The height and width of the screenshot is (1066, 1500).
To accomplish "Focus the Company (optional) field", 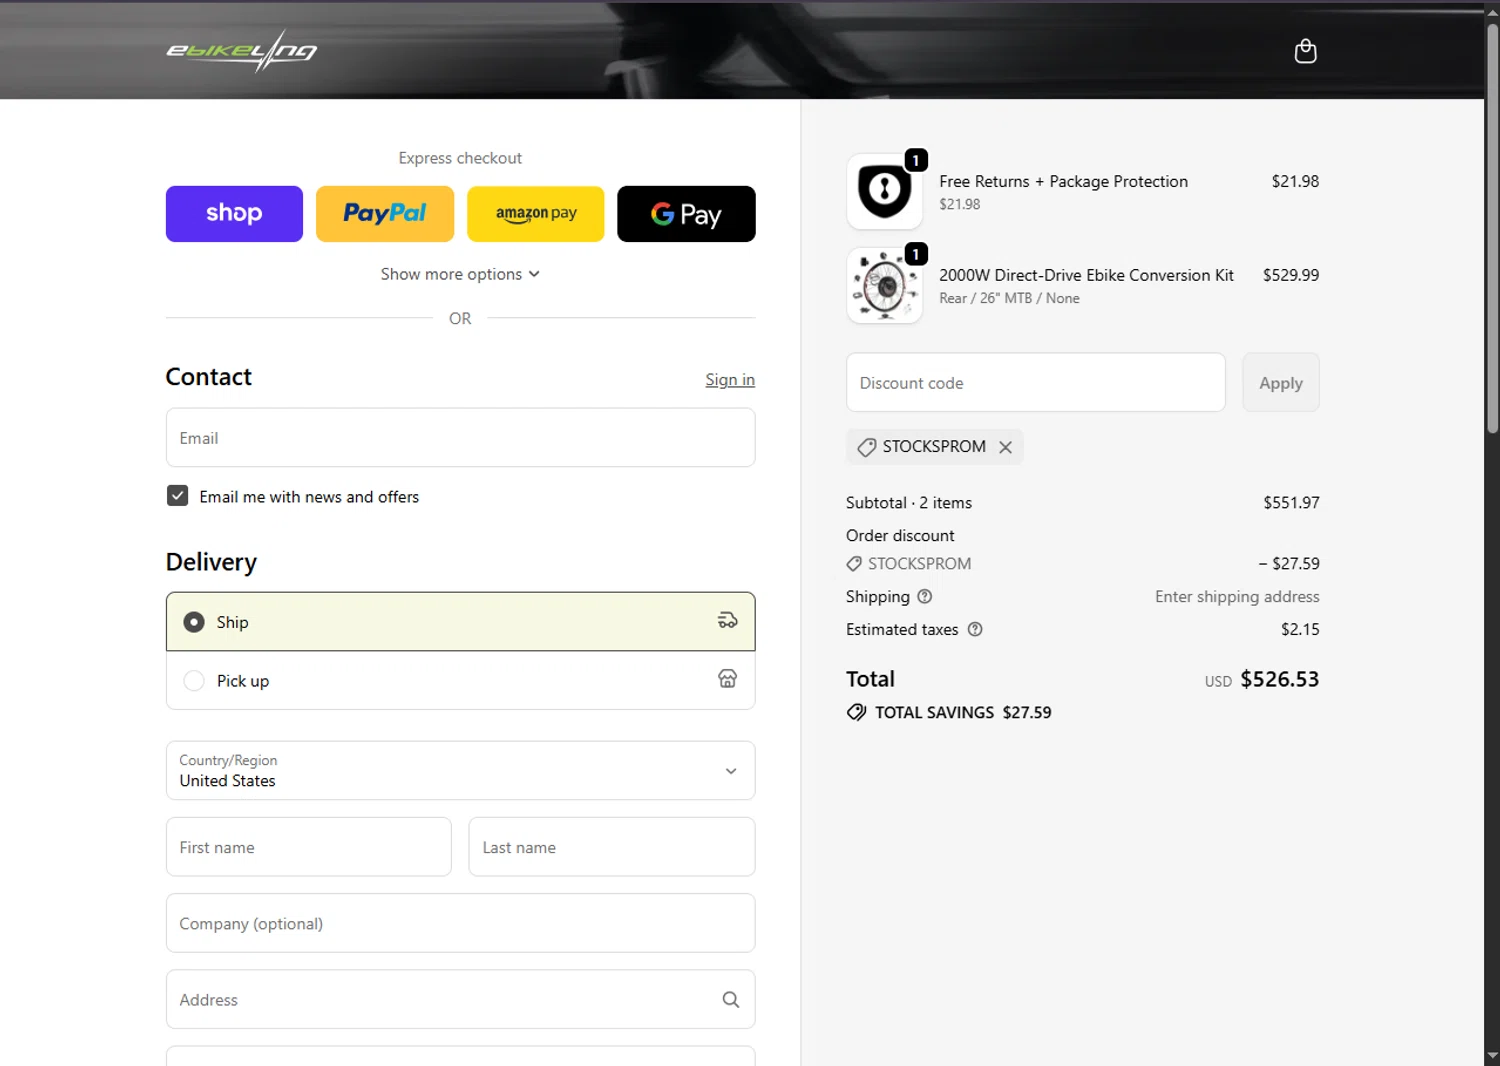I will coord(460,924).
